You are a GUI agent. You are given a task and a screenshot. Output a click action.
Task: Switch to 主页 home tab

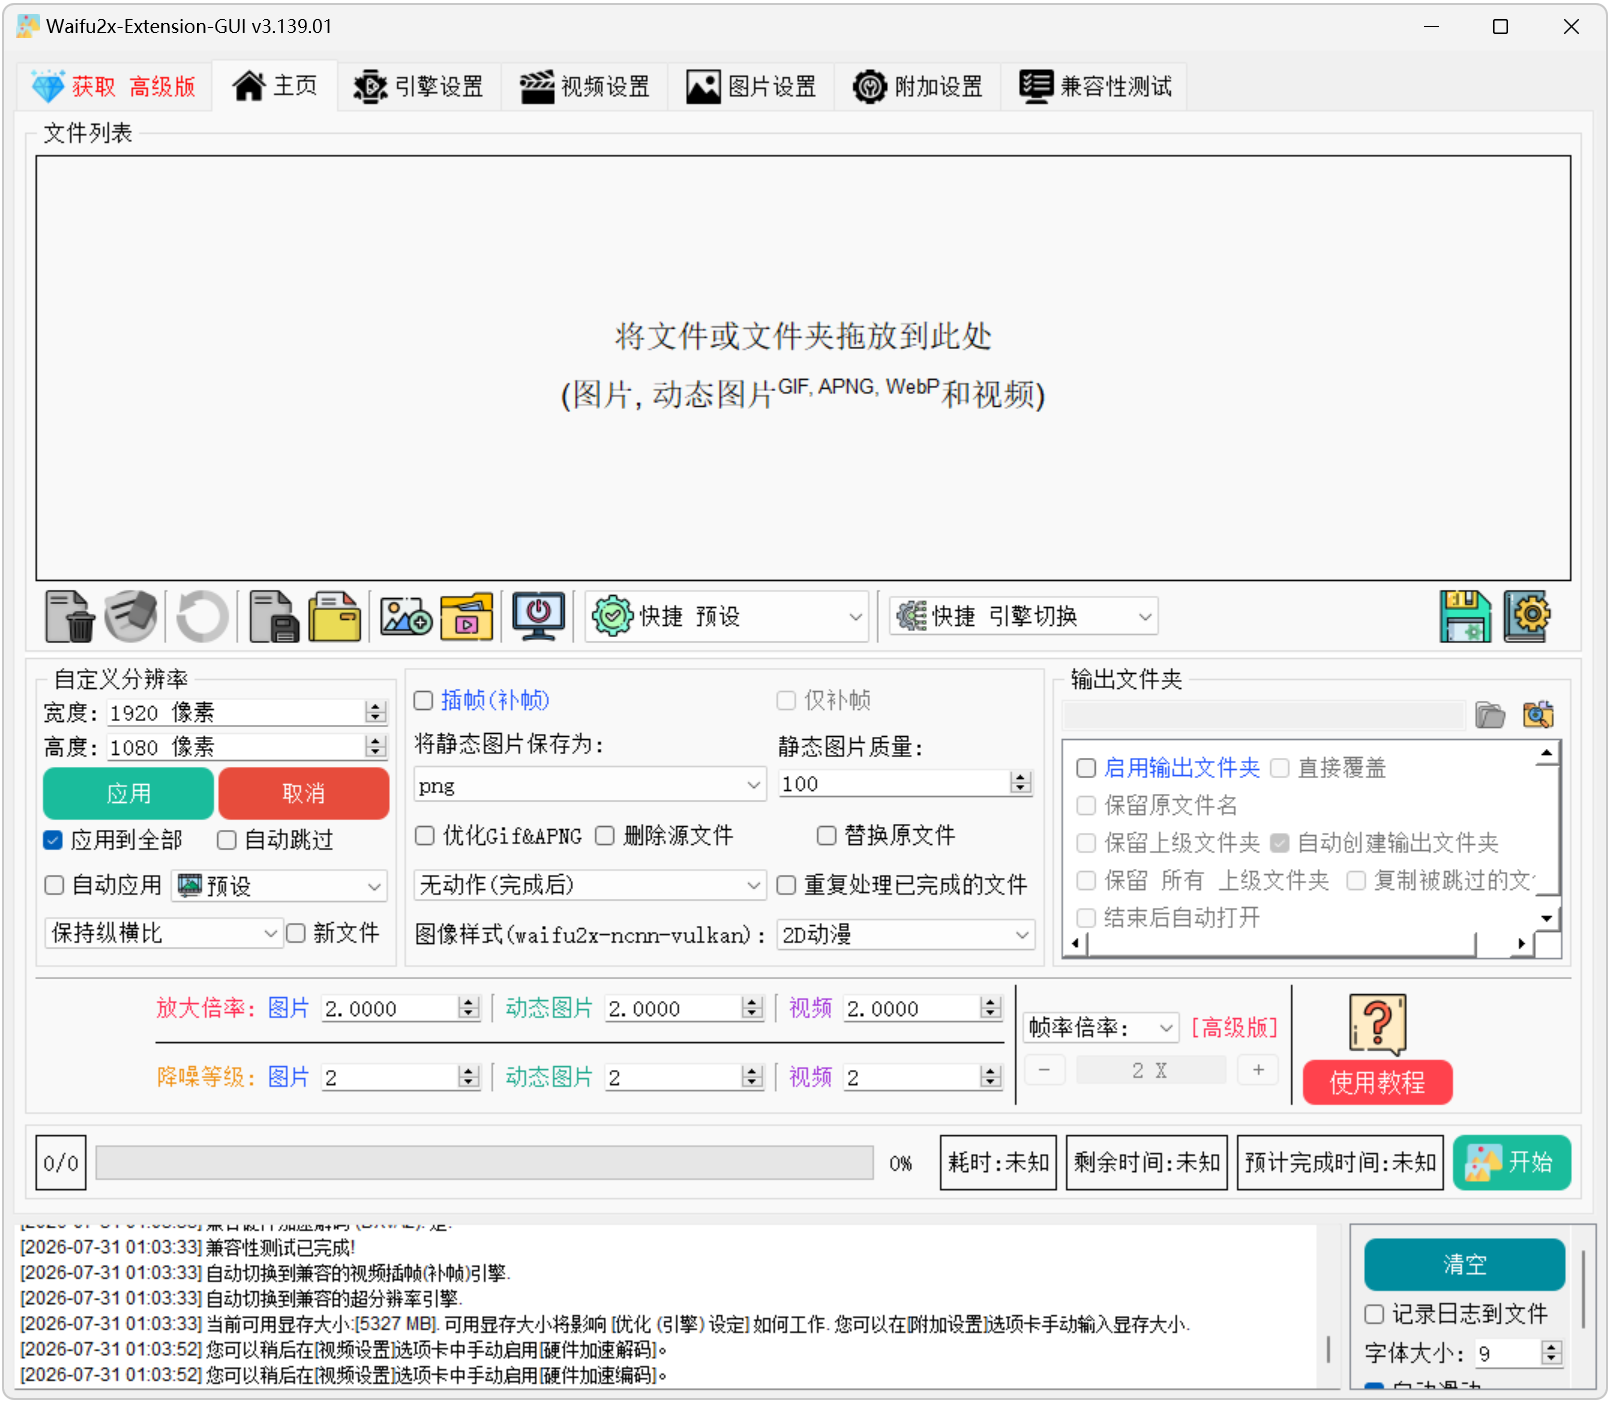tap(275, 86)
